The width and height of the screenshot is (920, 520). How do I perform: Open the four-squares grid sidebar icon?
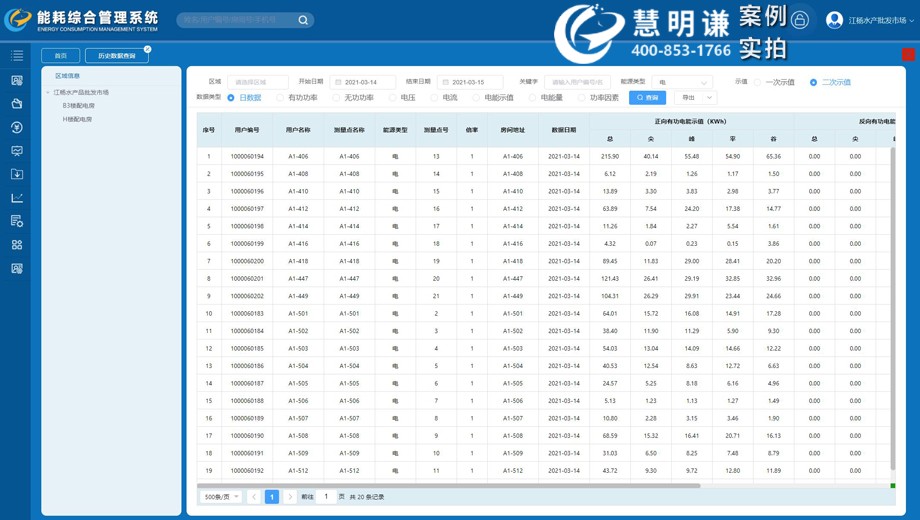click(x=17, y=245)
